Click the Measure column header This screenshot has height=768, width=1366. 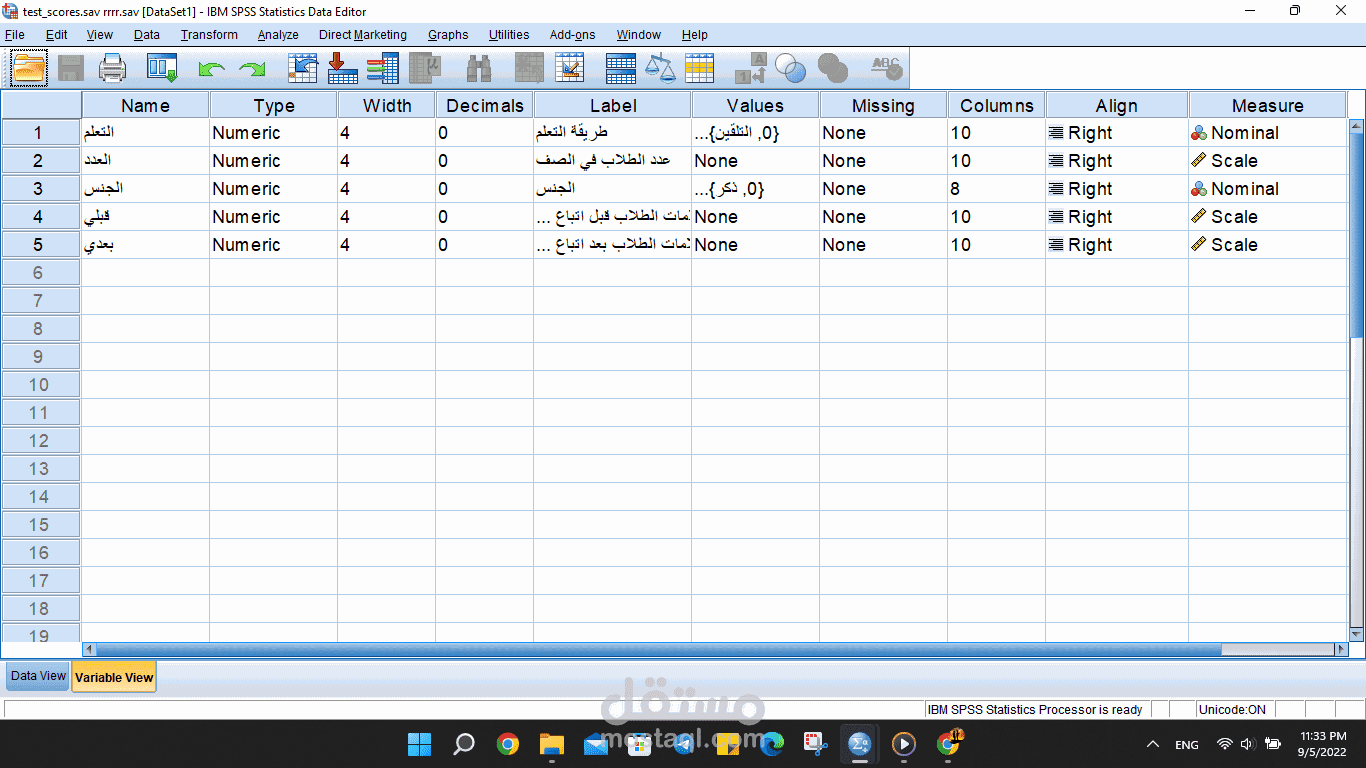1268,105
